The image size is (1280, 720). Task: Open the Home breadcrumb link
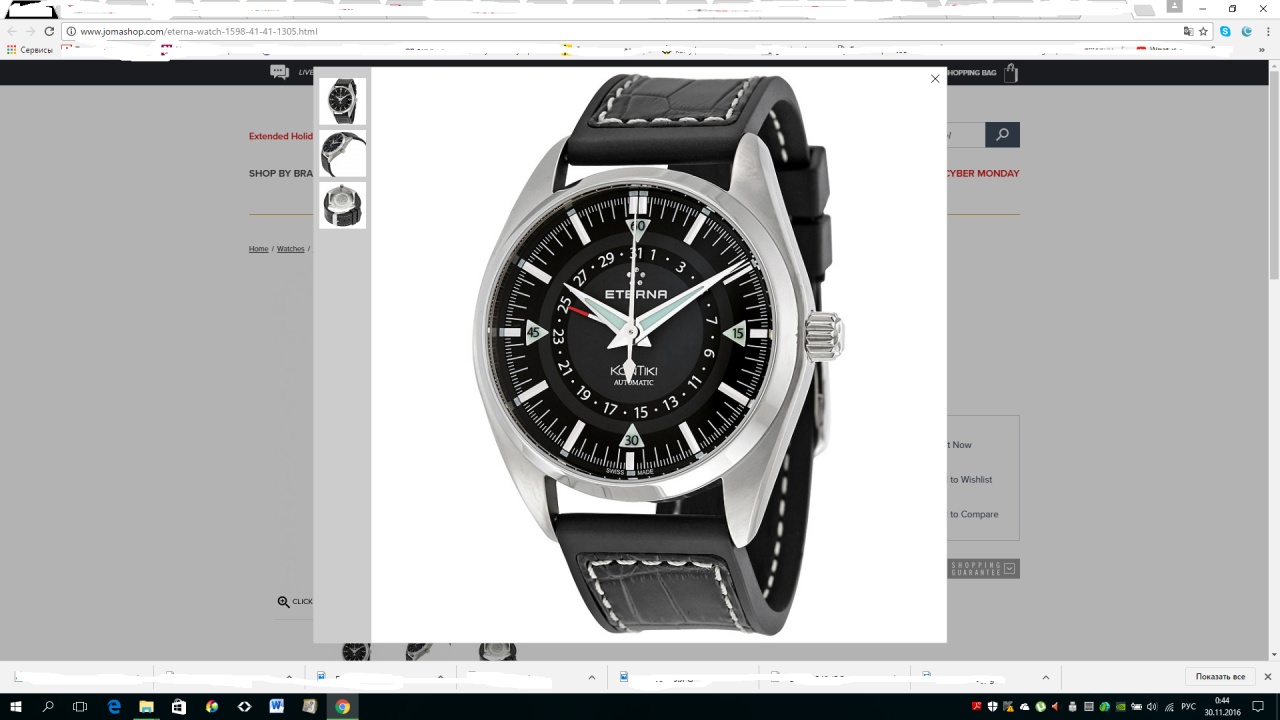259,249
